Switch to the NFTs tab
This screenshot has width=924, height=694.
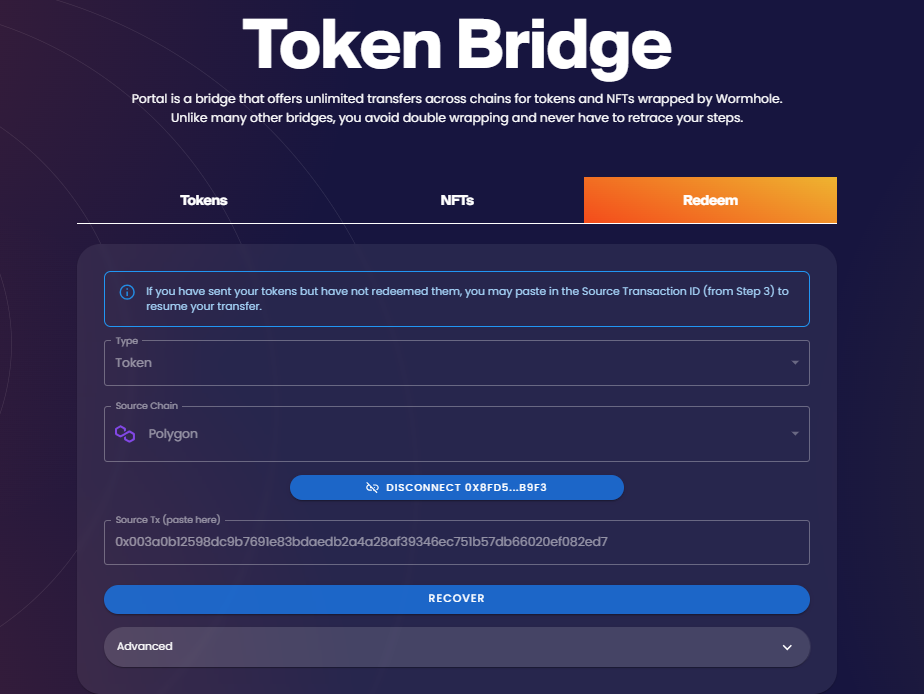457,200
